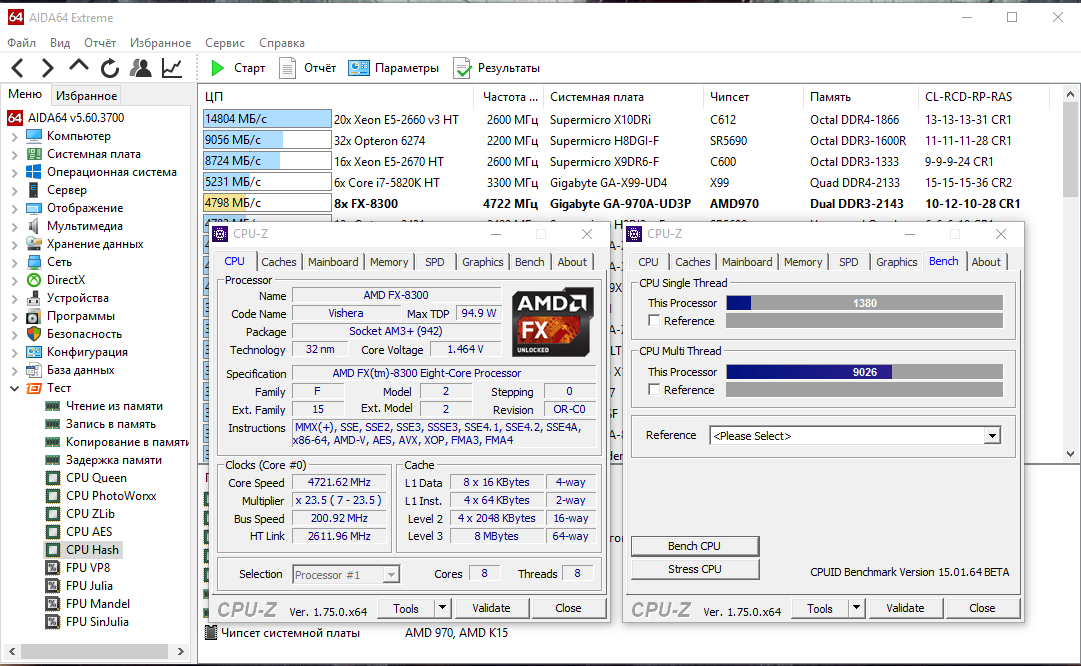This screenshot has height=666, width=1081.
Task: Open Graphics tab in right CPU-Z window
Action: [x=896, y=262]
